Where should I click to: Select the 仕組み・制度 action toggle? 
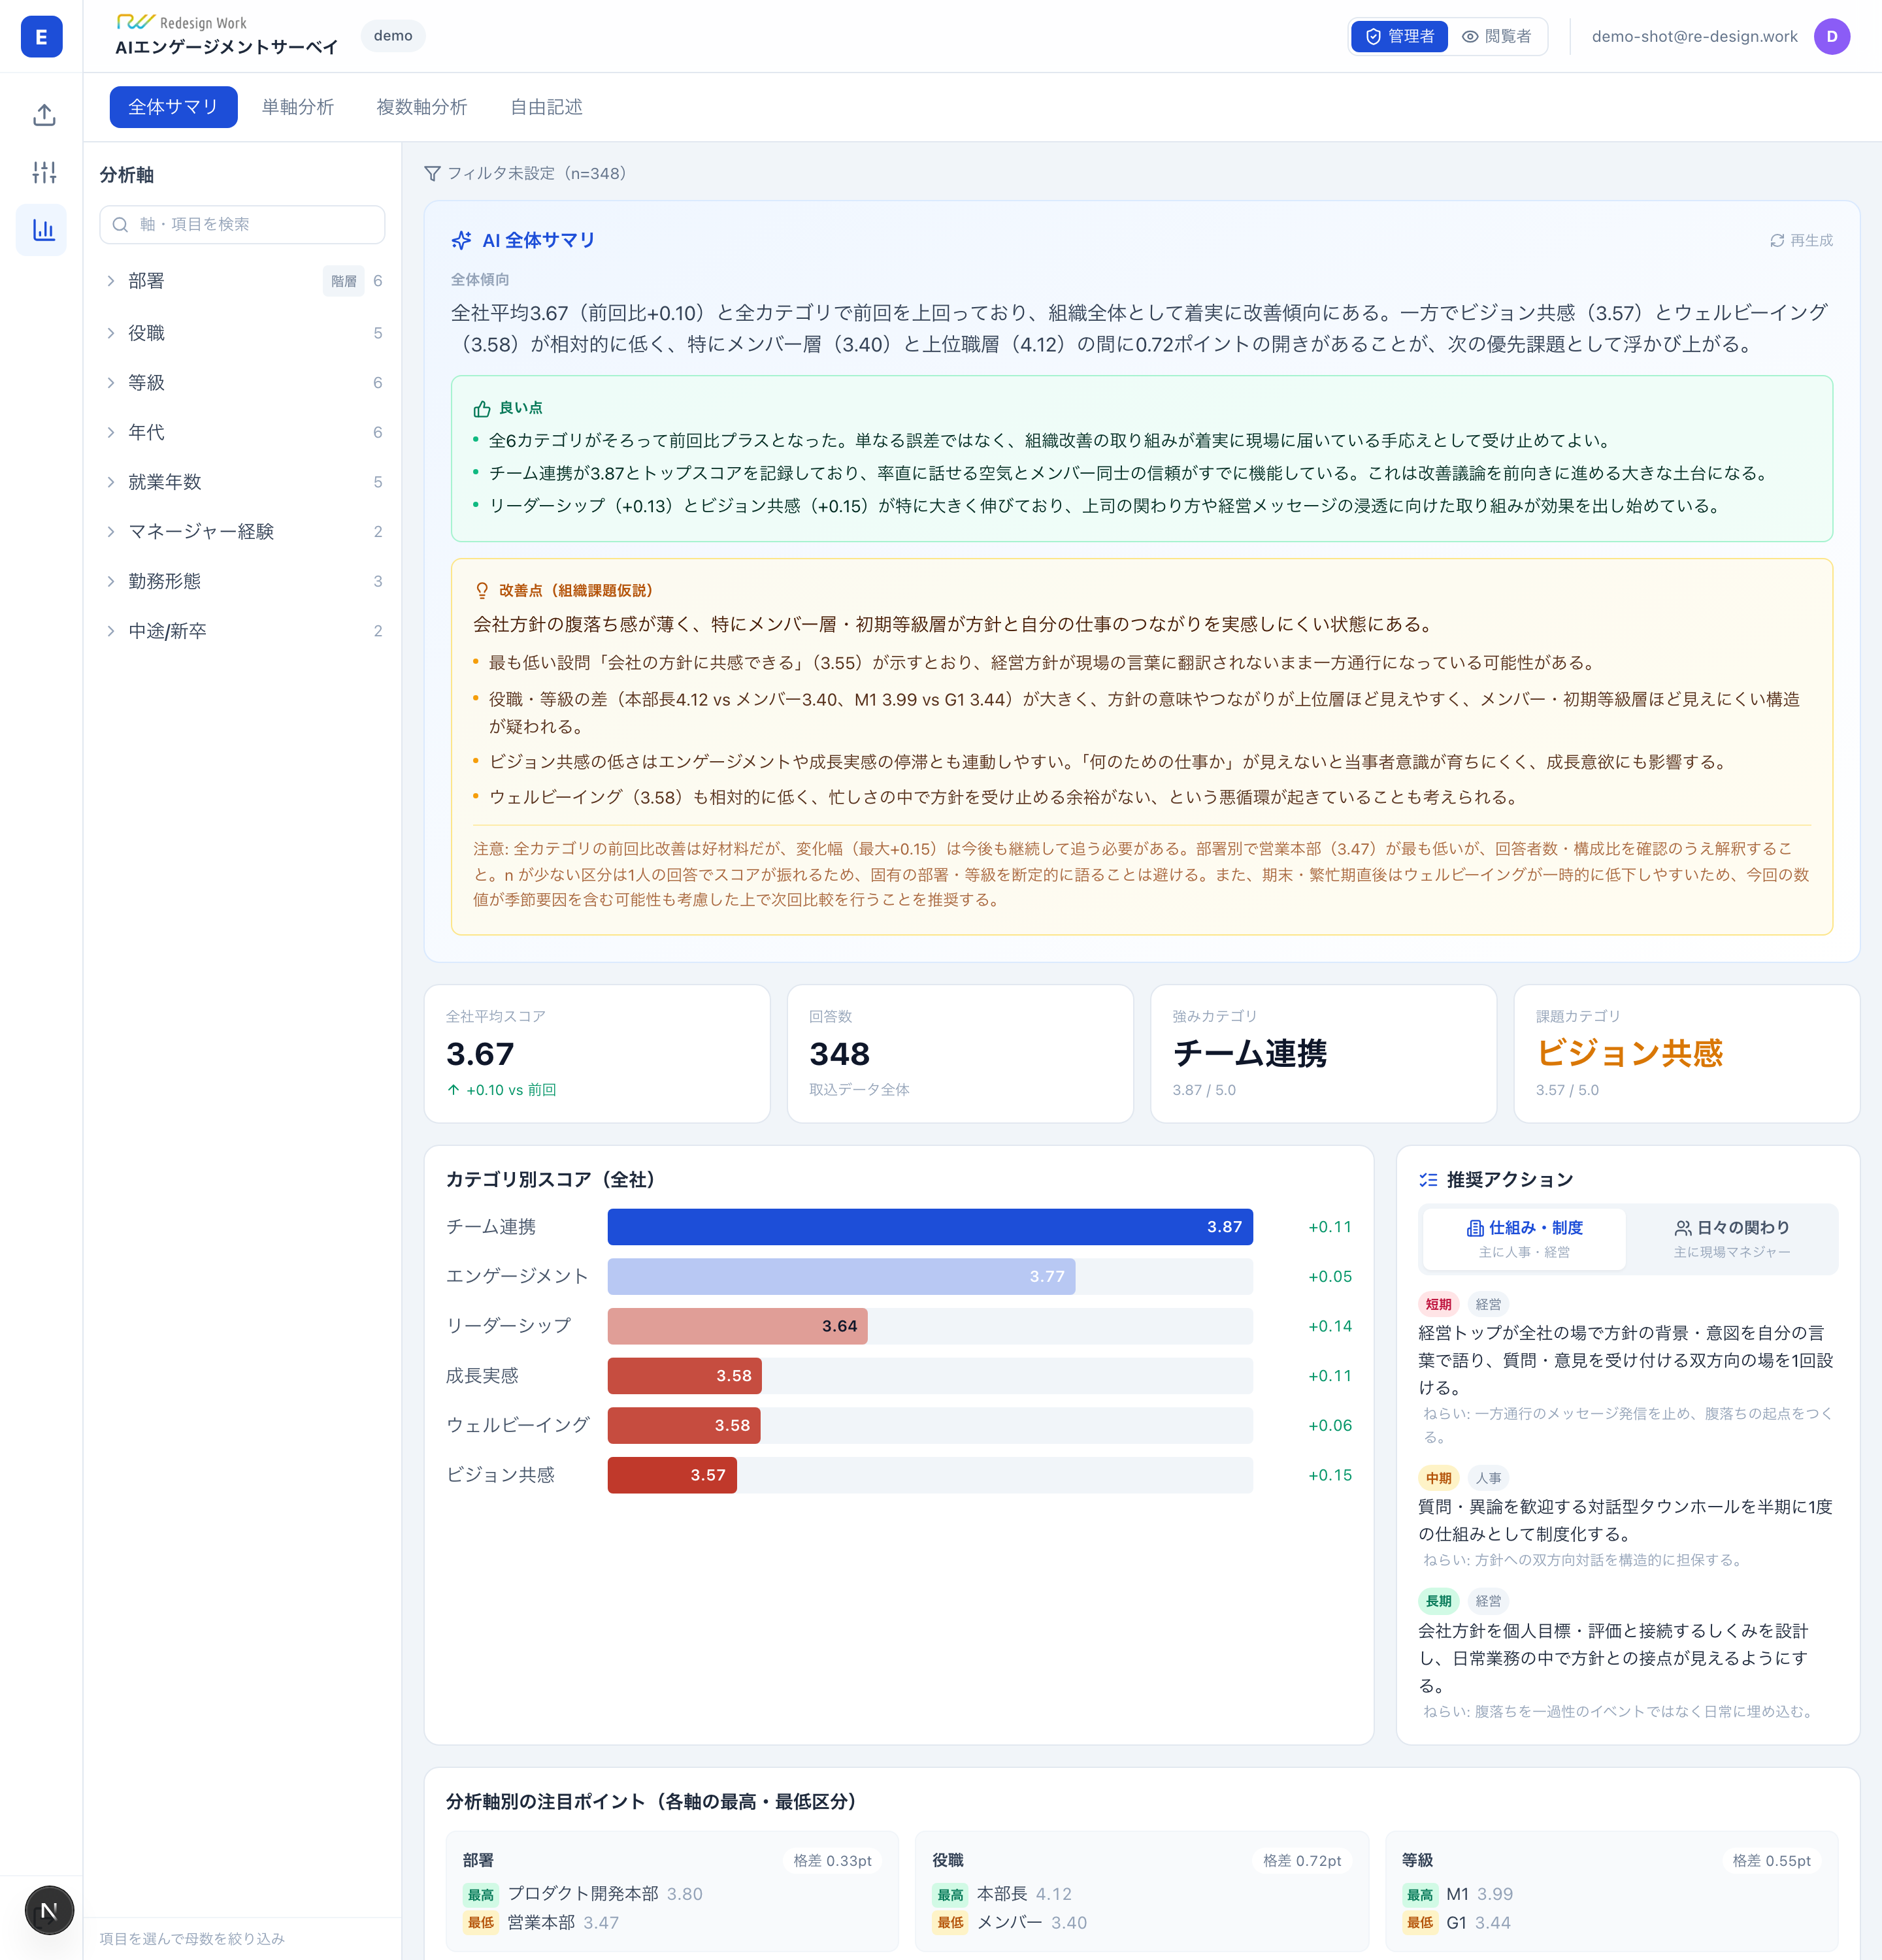[1524, 1238]
